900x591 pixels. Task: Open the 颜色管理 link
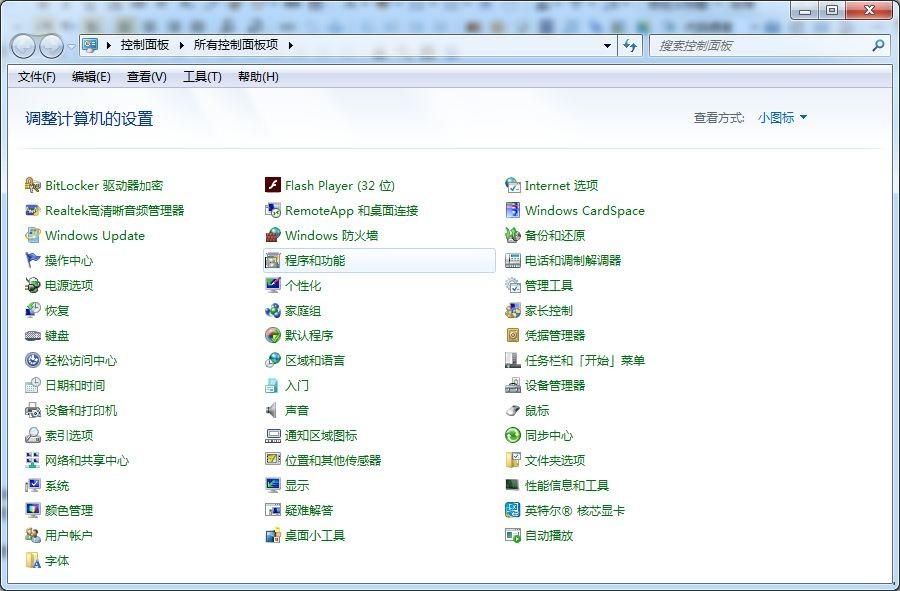click(69, 510)
